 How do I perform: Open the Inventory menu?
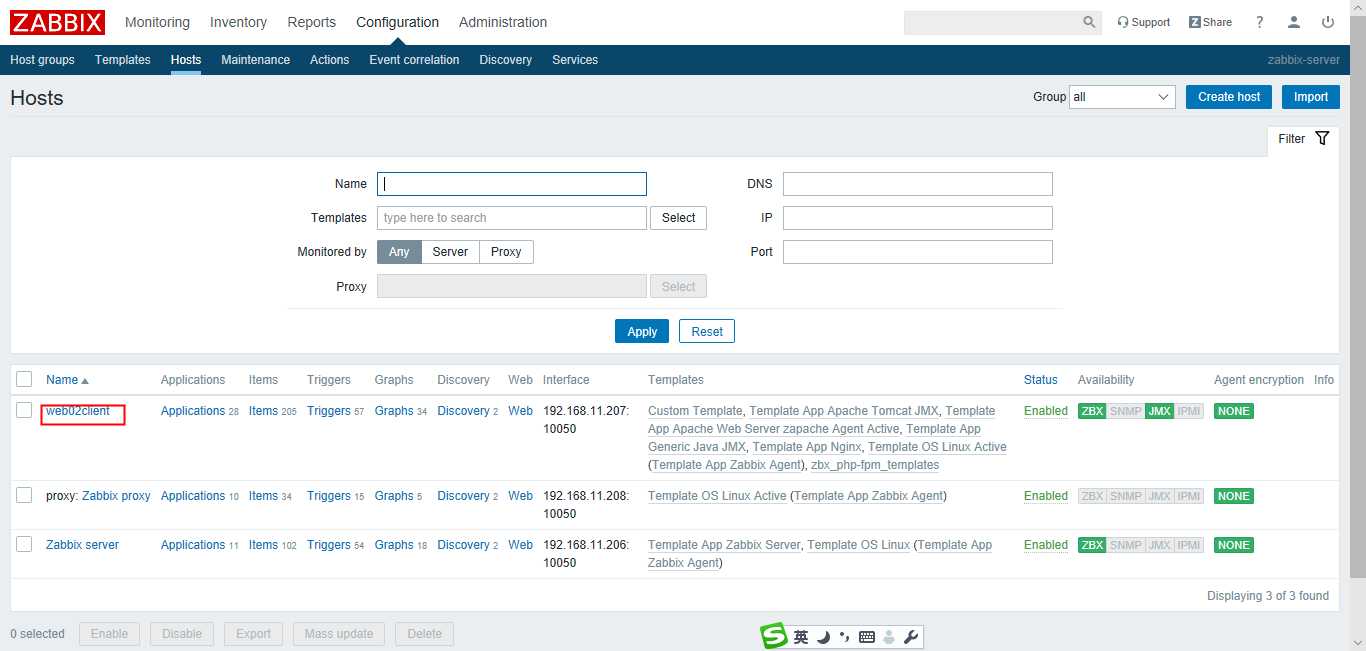pos(238,22)
